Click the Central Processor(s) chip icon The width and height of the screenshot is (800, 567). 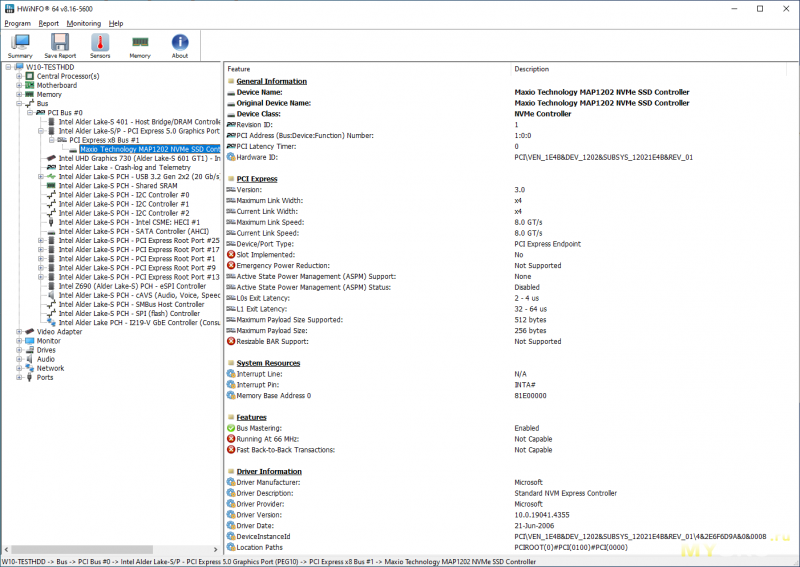(30, 76)
